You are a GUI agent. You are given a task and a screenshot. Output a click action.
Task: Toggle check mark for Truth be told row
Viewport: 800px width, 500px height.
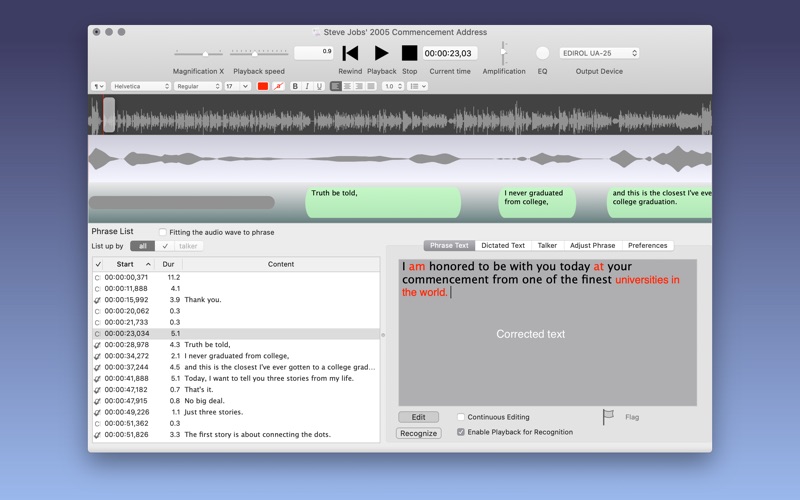point(97,345)
